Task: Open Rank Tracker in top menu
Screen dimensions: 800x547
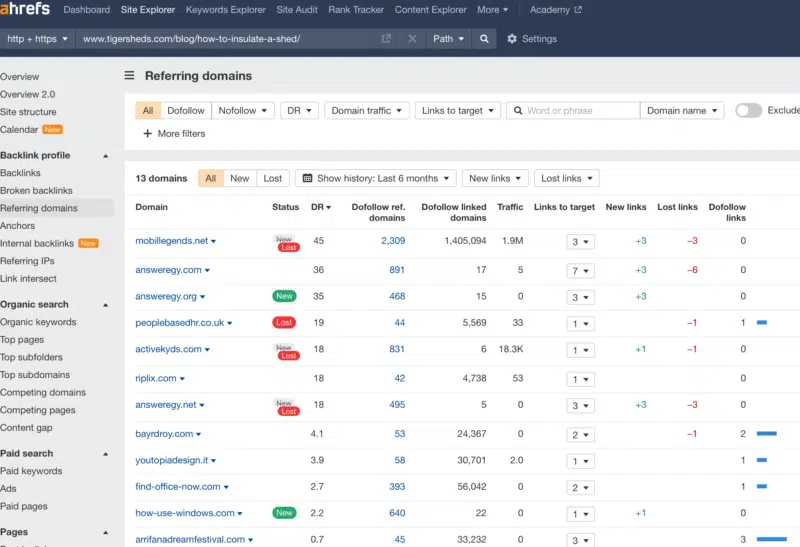Action: (356, 10)
